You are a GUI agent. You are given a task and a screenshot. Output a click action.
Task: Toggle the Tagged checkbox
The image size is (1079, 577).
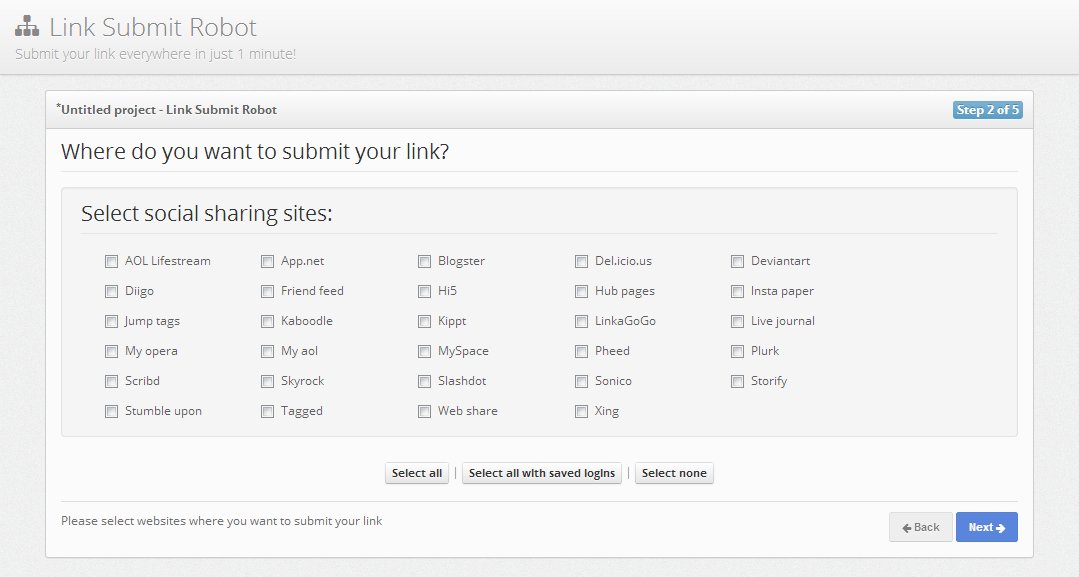(x=268, y=412)
